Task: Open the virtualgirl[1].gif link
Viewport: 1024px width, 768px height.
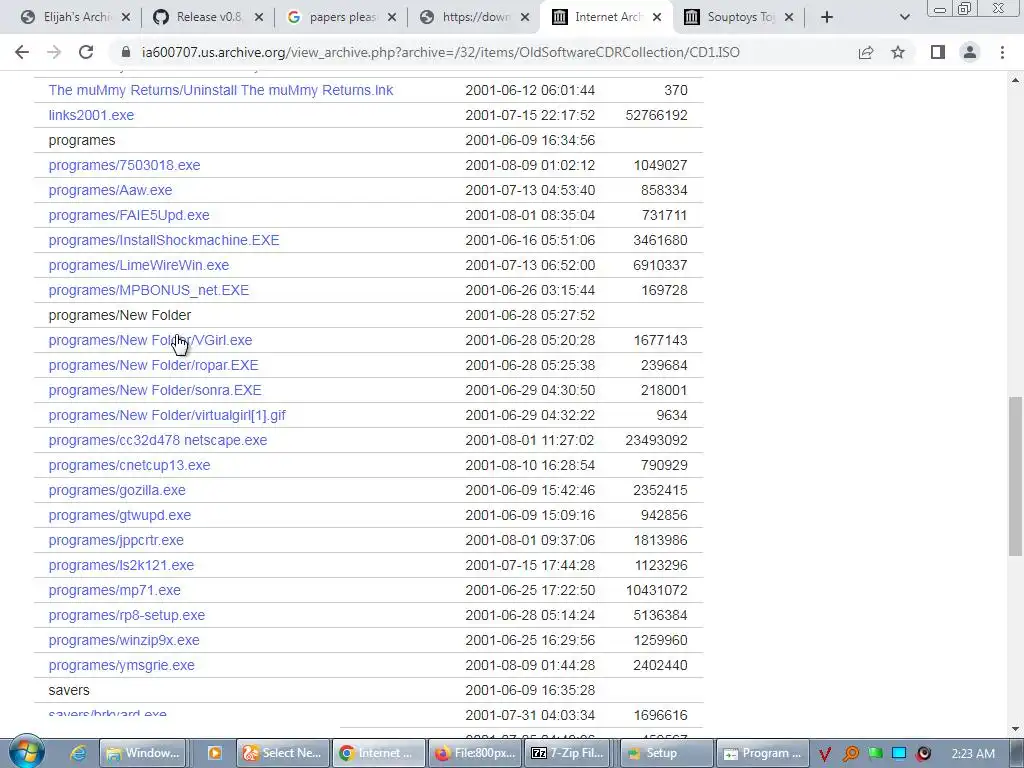Action: pyautogui.click(x=167, y=415)
